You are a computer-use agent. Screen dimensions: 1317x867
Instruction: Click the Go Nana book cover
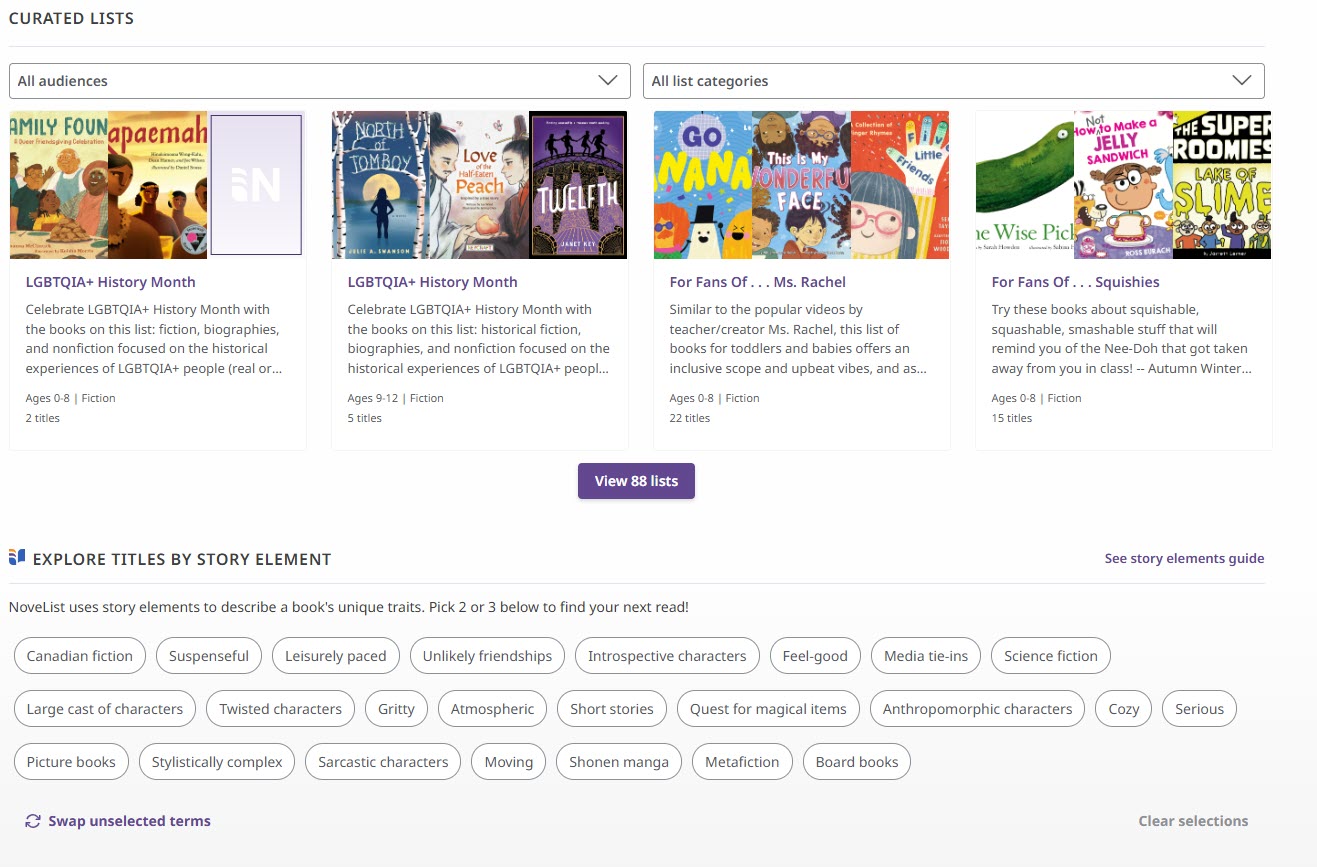coord(702,185)
